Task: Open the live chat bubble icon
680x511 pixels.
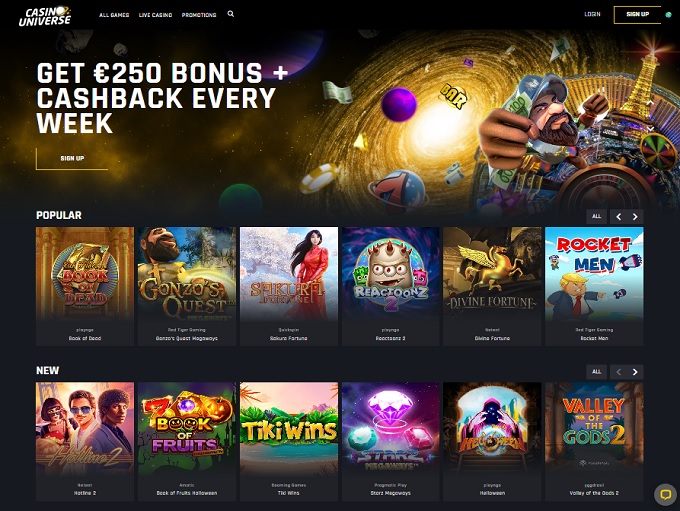Action: pos(665,495)
